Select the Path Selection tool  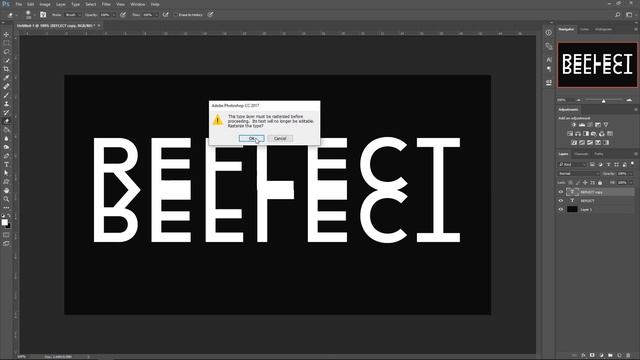pyautogui.click(x=6, y=173)
